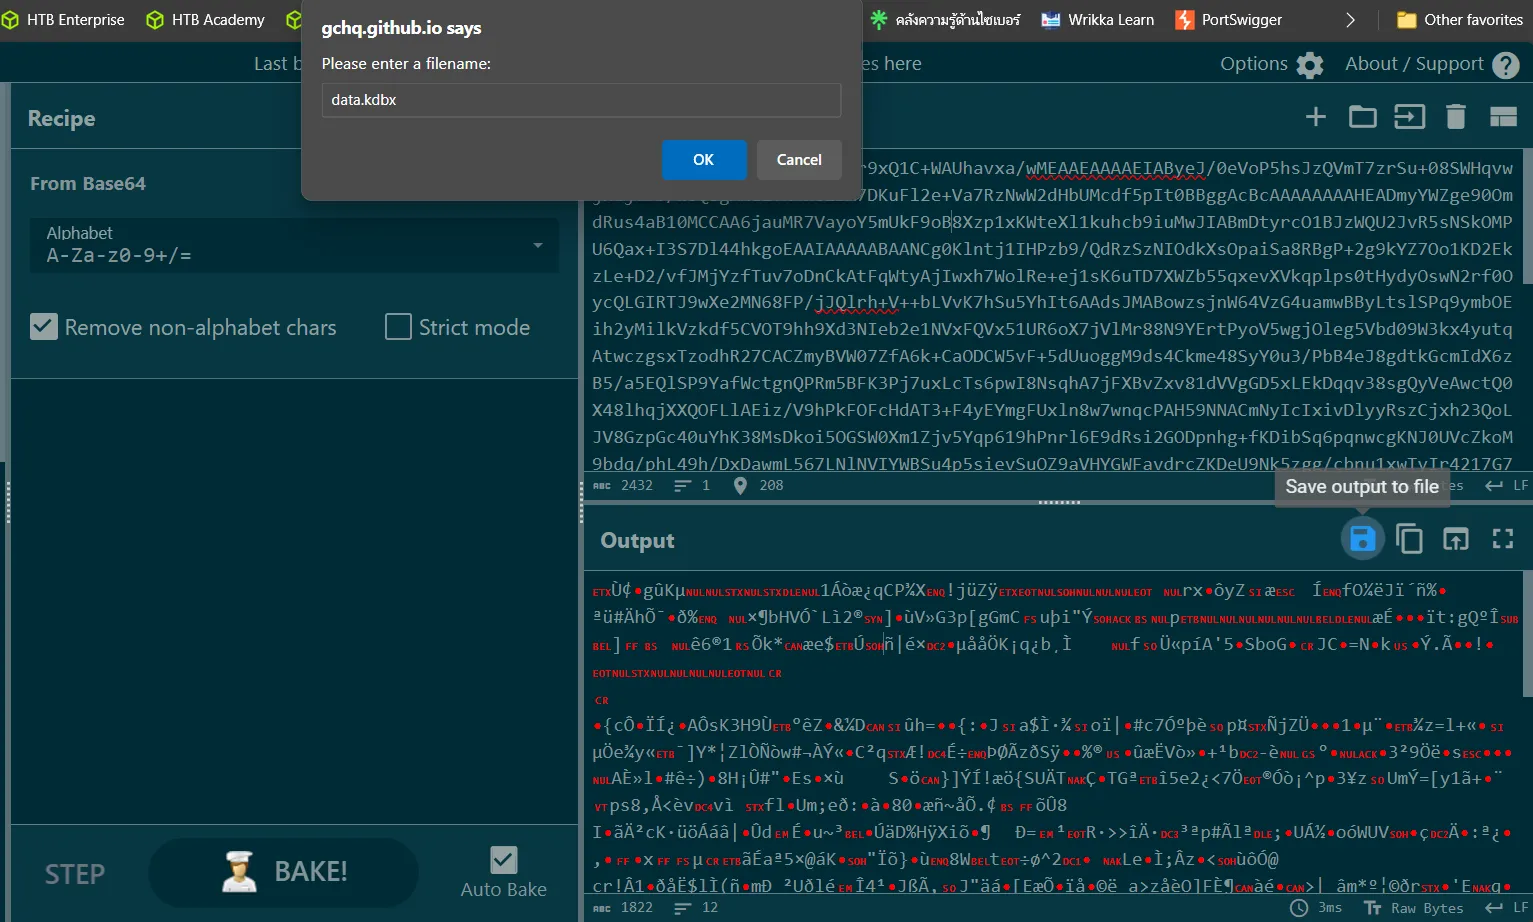Click input selection position 208
Image resolution: width=1533 pixels, height=922 pixels.
click(759, 486)
